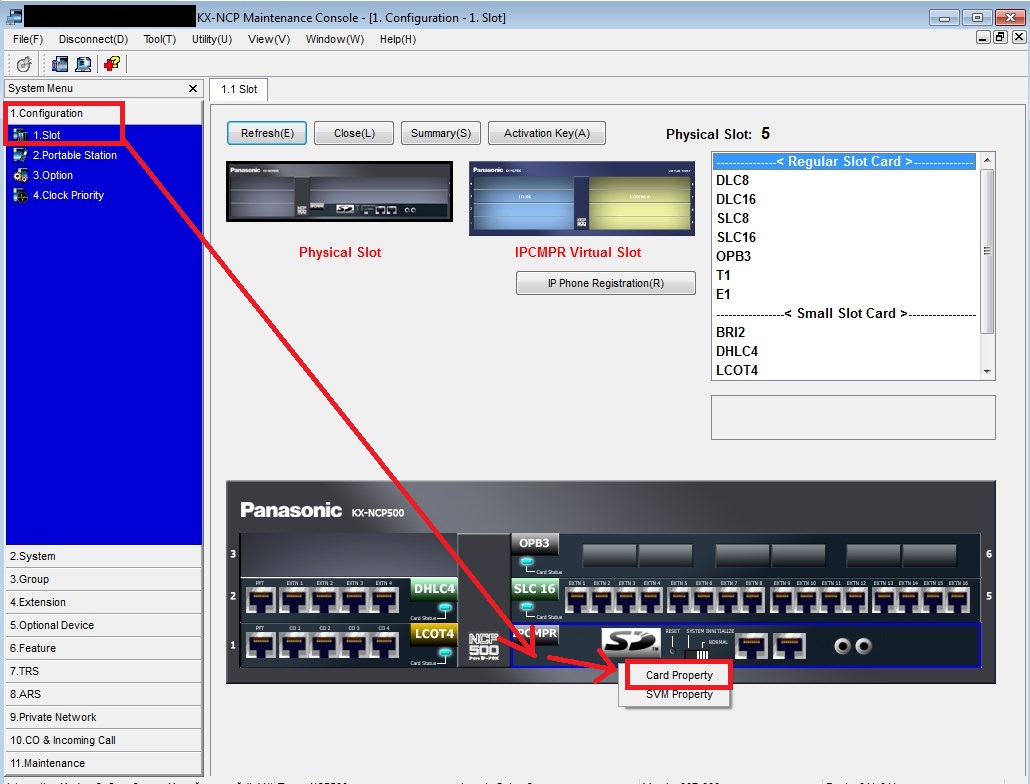Click the OPB3 card label on the shelf
The image size is (1030, 784).
coord(534,543)
